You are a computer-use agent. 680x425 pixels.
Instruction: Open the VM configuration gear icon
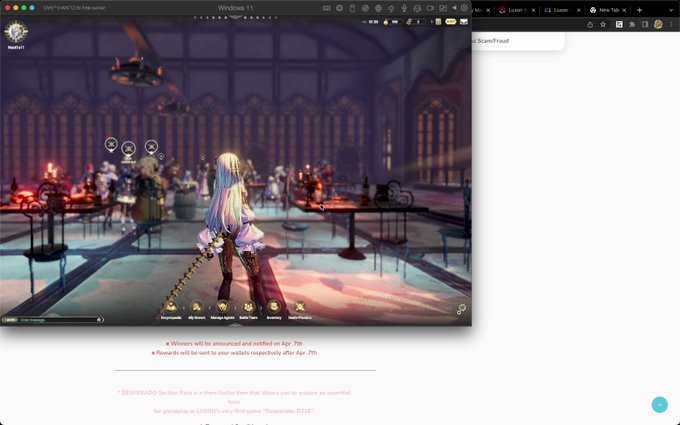[464, 8]
